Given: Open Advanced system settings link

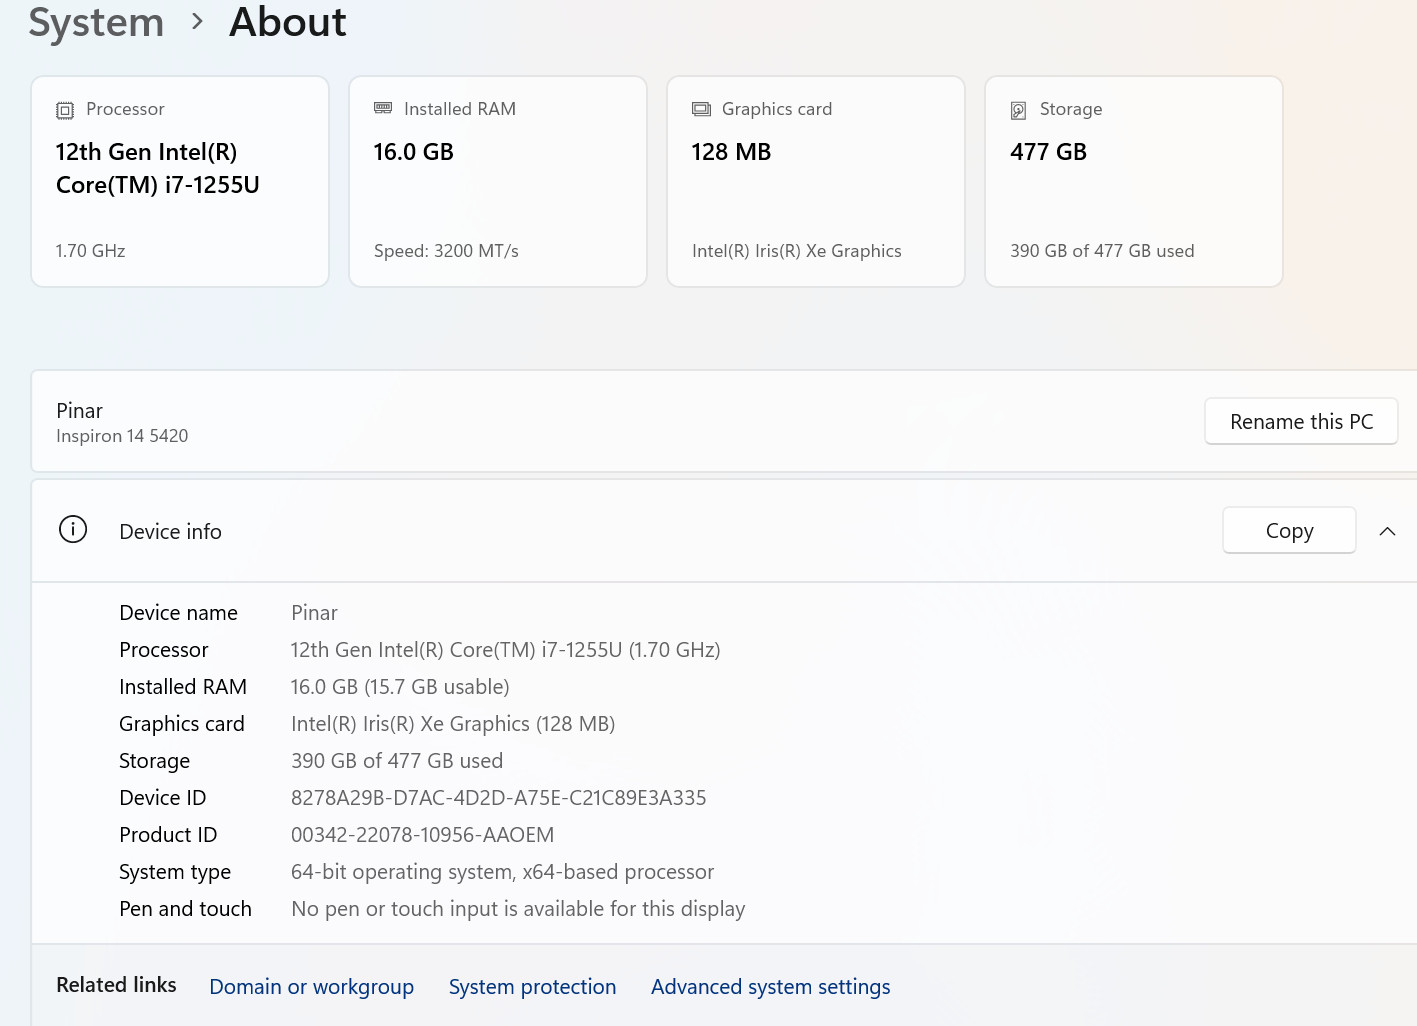Looking at the screenshot, I should click(x=770, y=987).
